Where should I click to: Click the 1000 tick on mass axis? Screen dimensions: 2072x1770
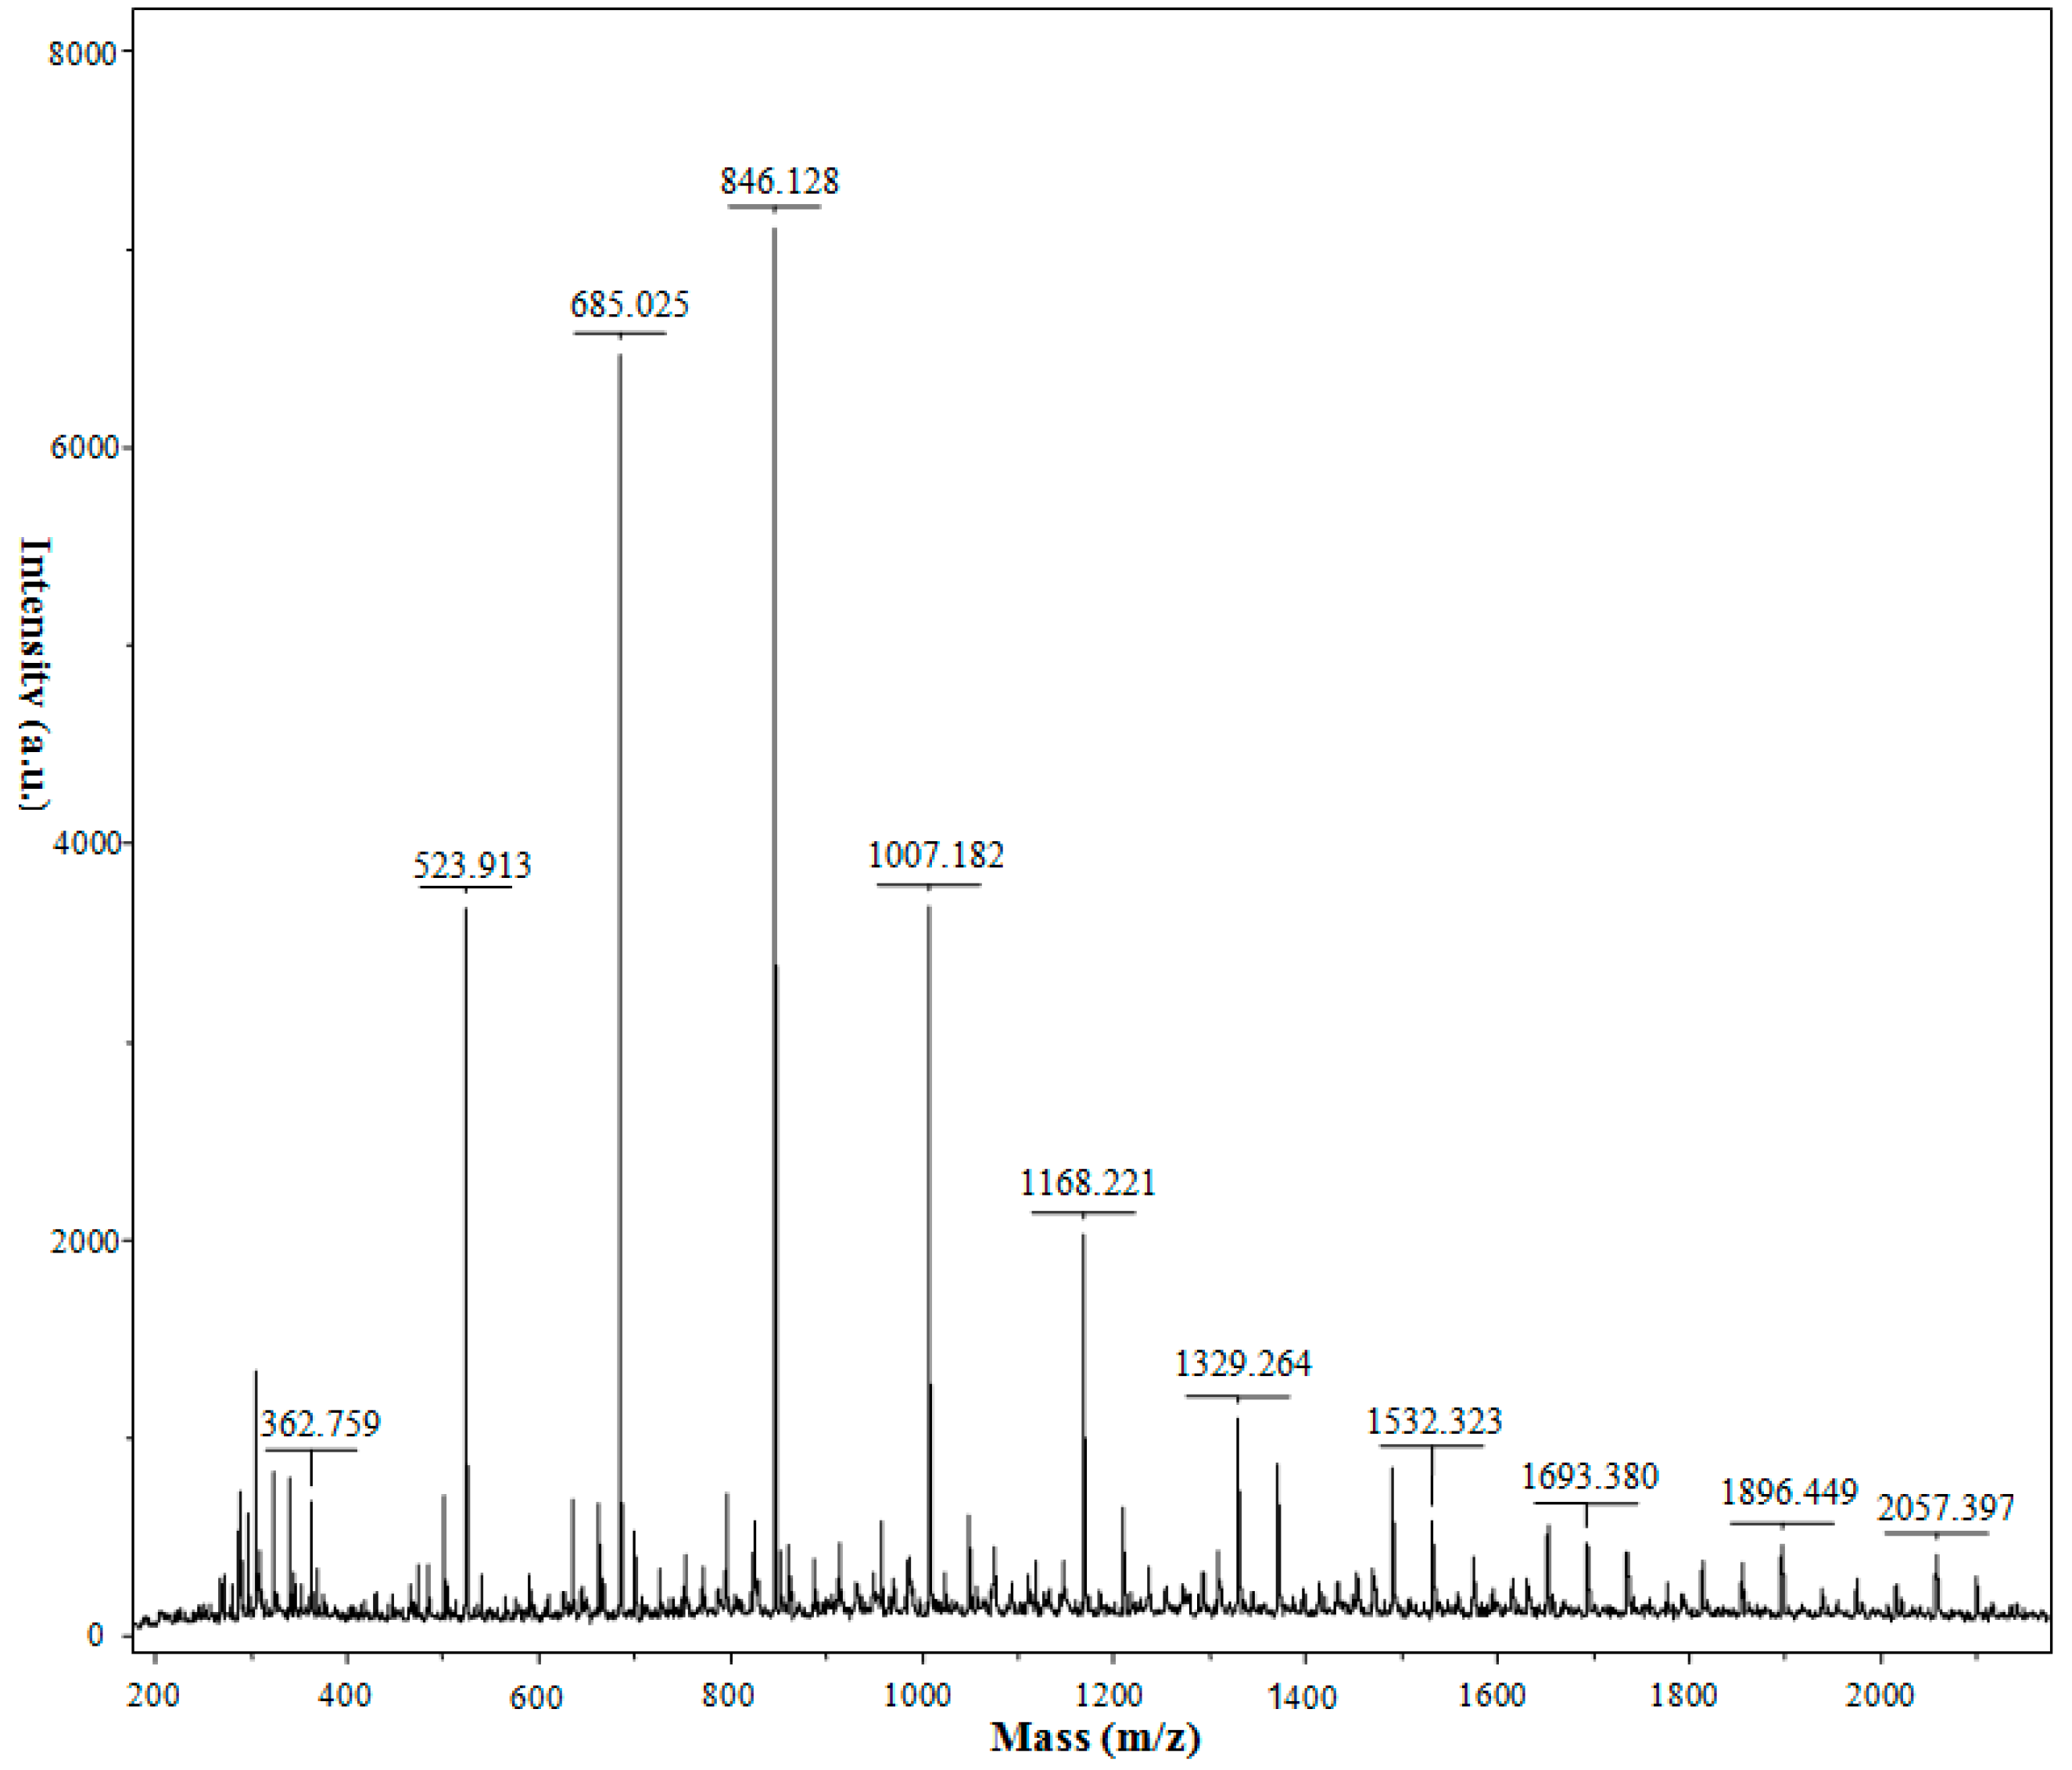919,1694
